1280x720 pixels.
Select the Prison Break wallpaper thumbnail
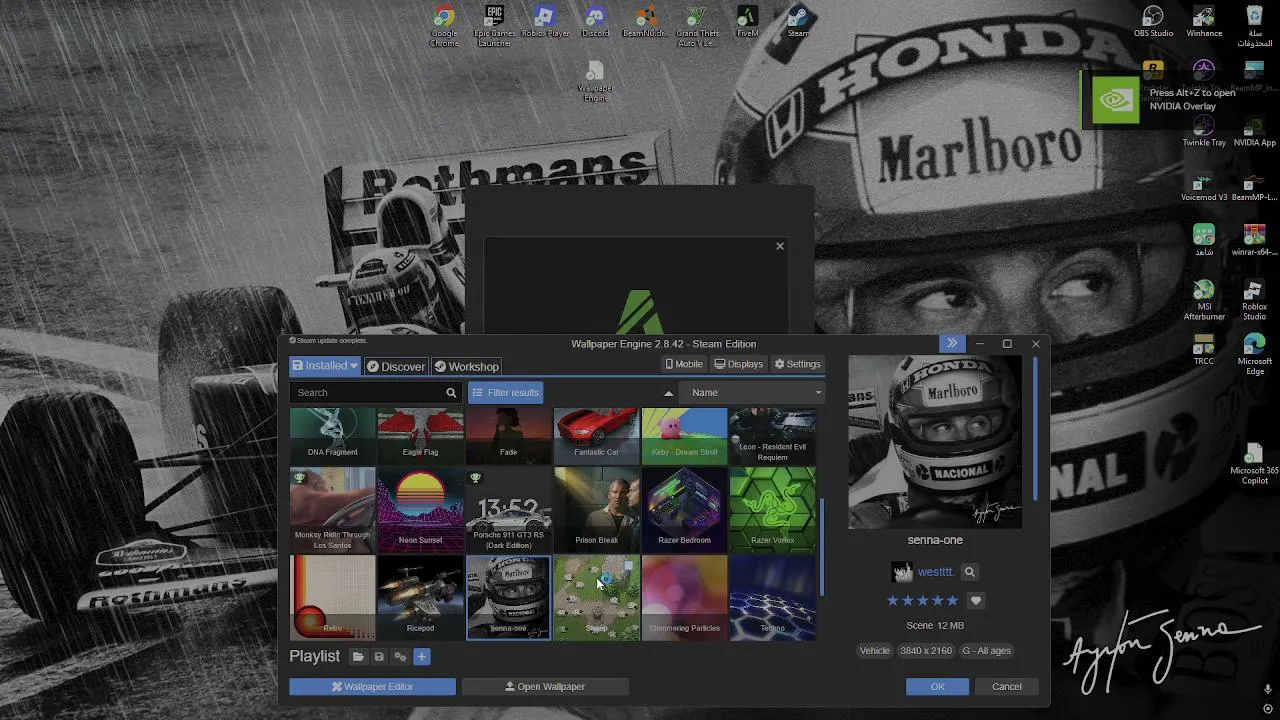[x=596, y=509]
